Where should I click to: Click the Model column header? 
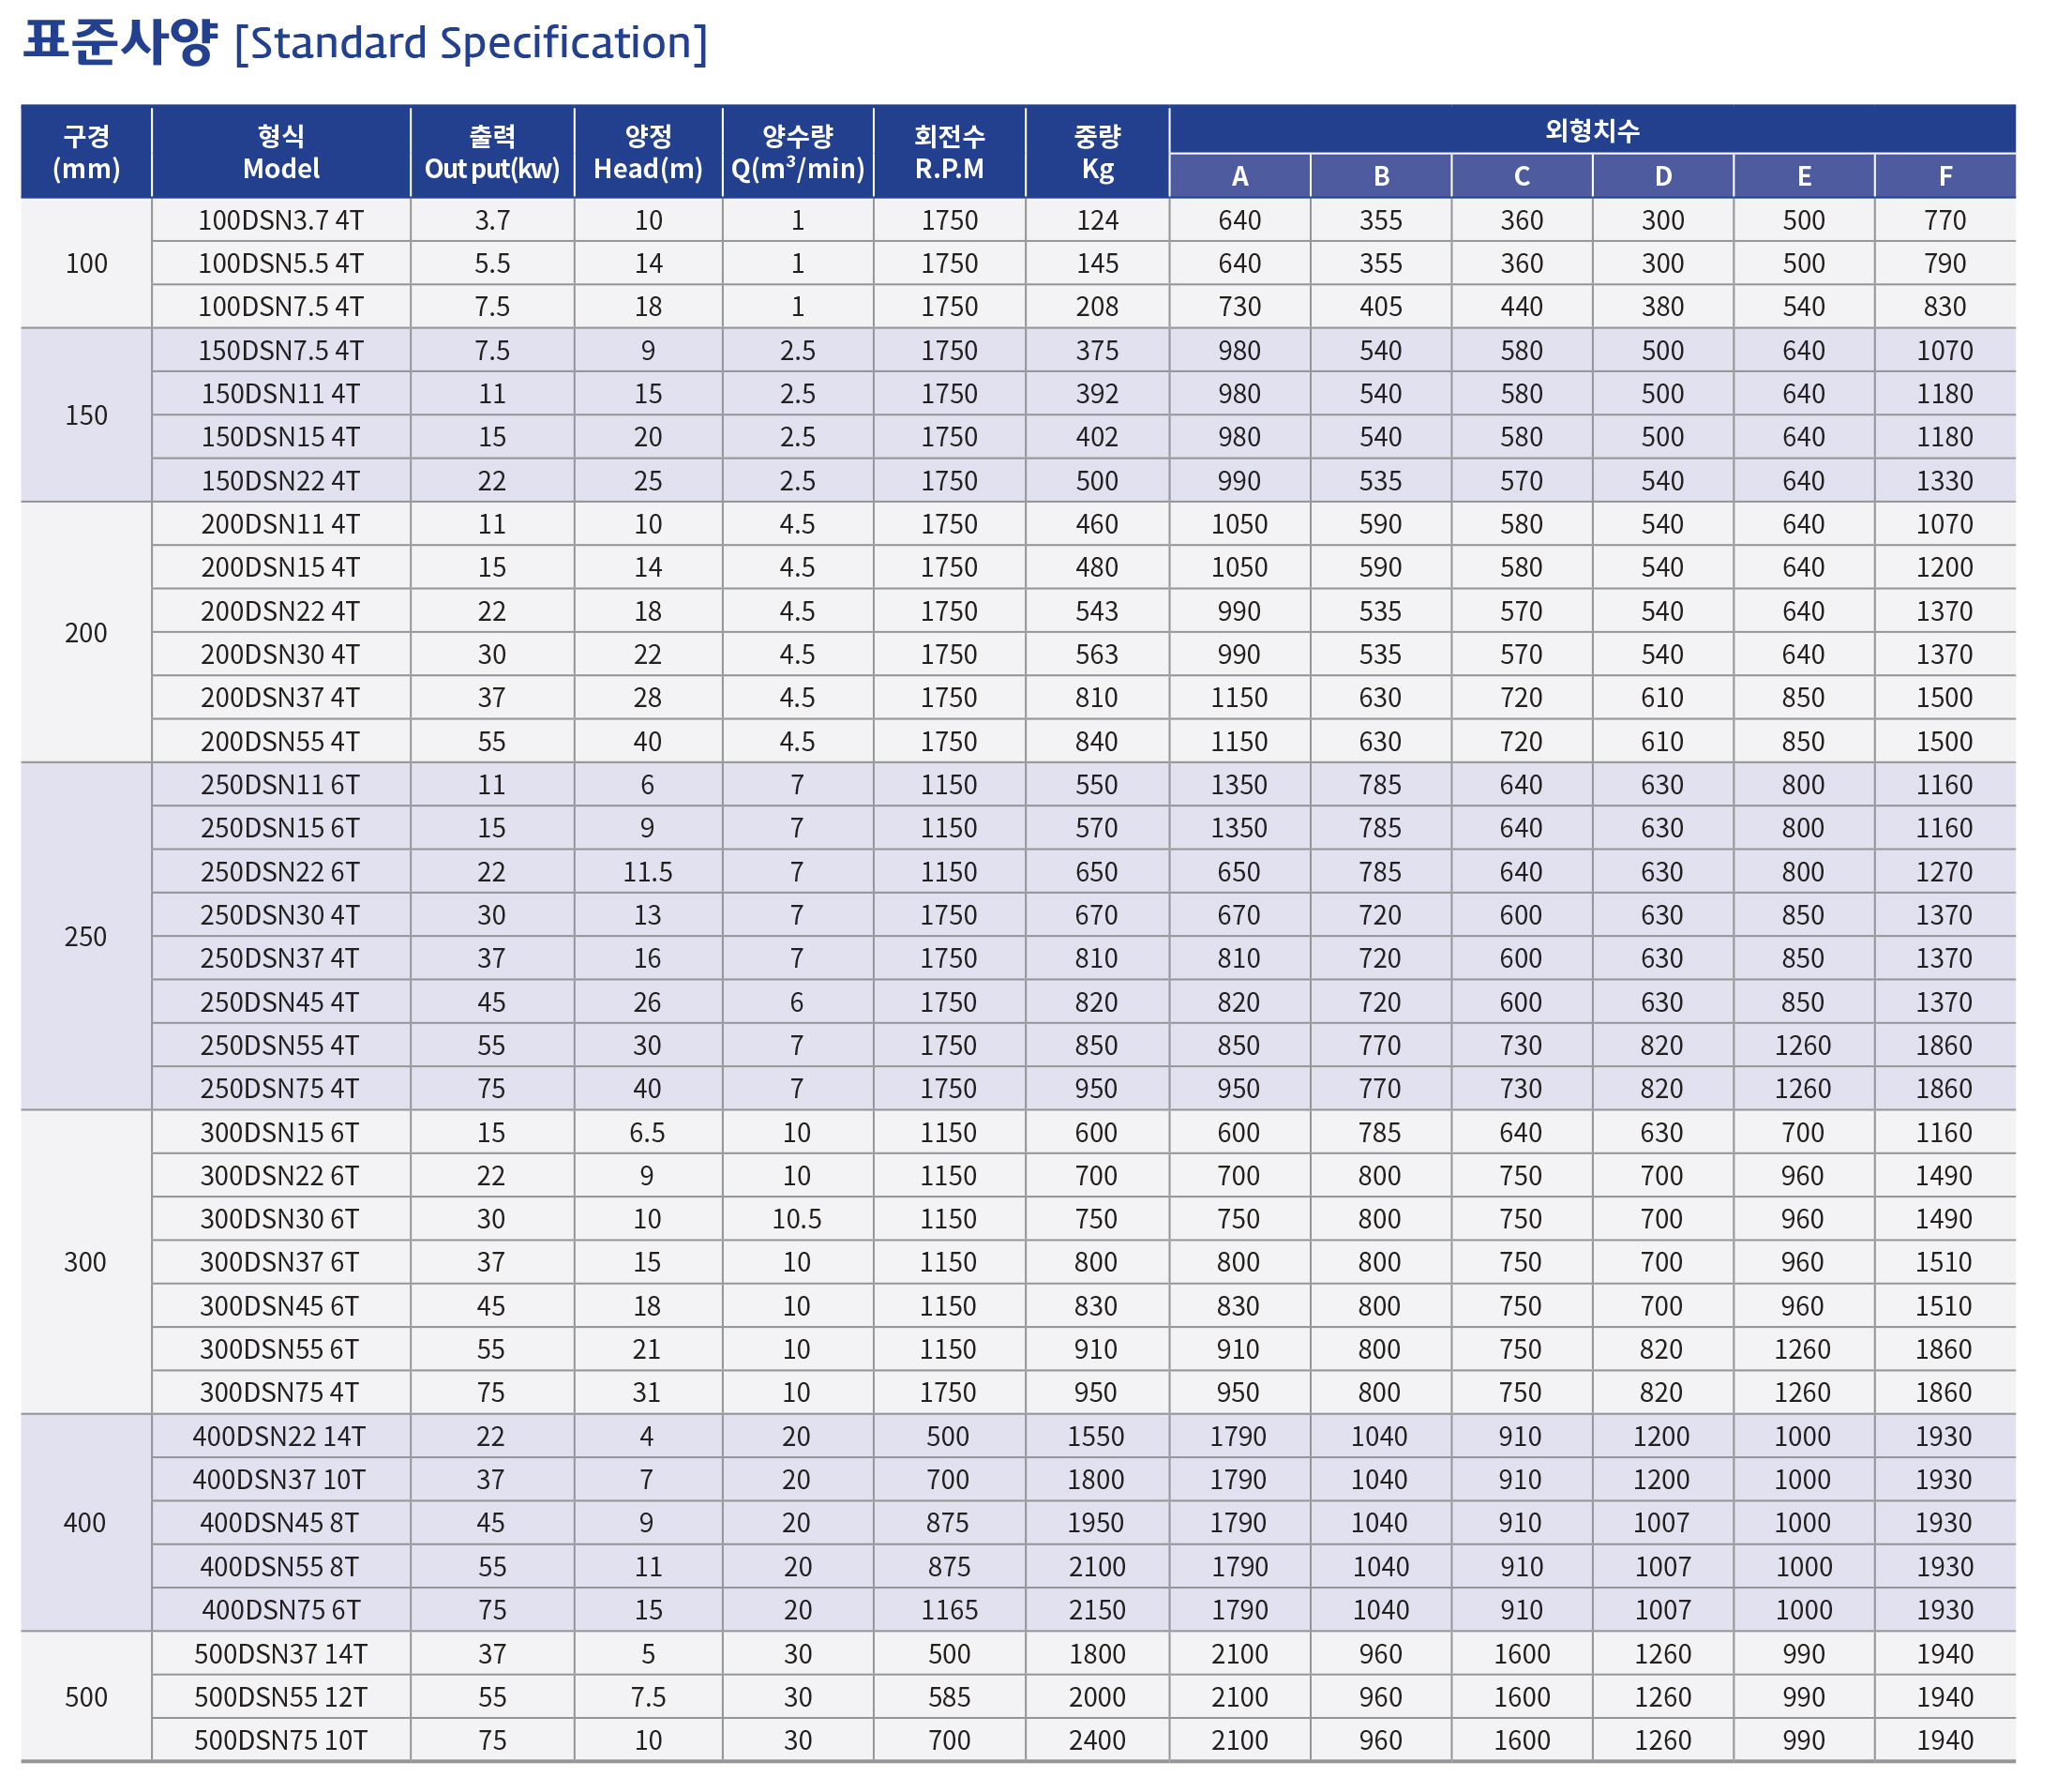click(x=281, y=152)
